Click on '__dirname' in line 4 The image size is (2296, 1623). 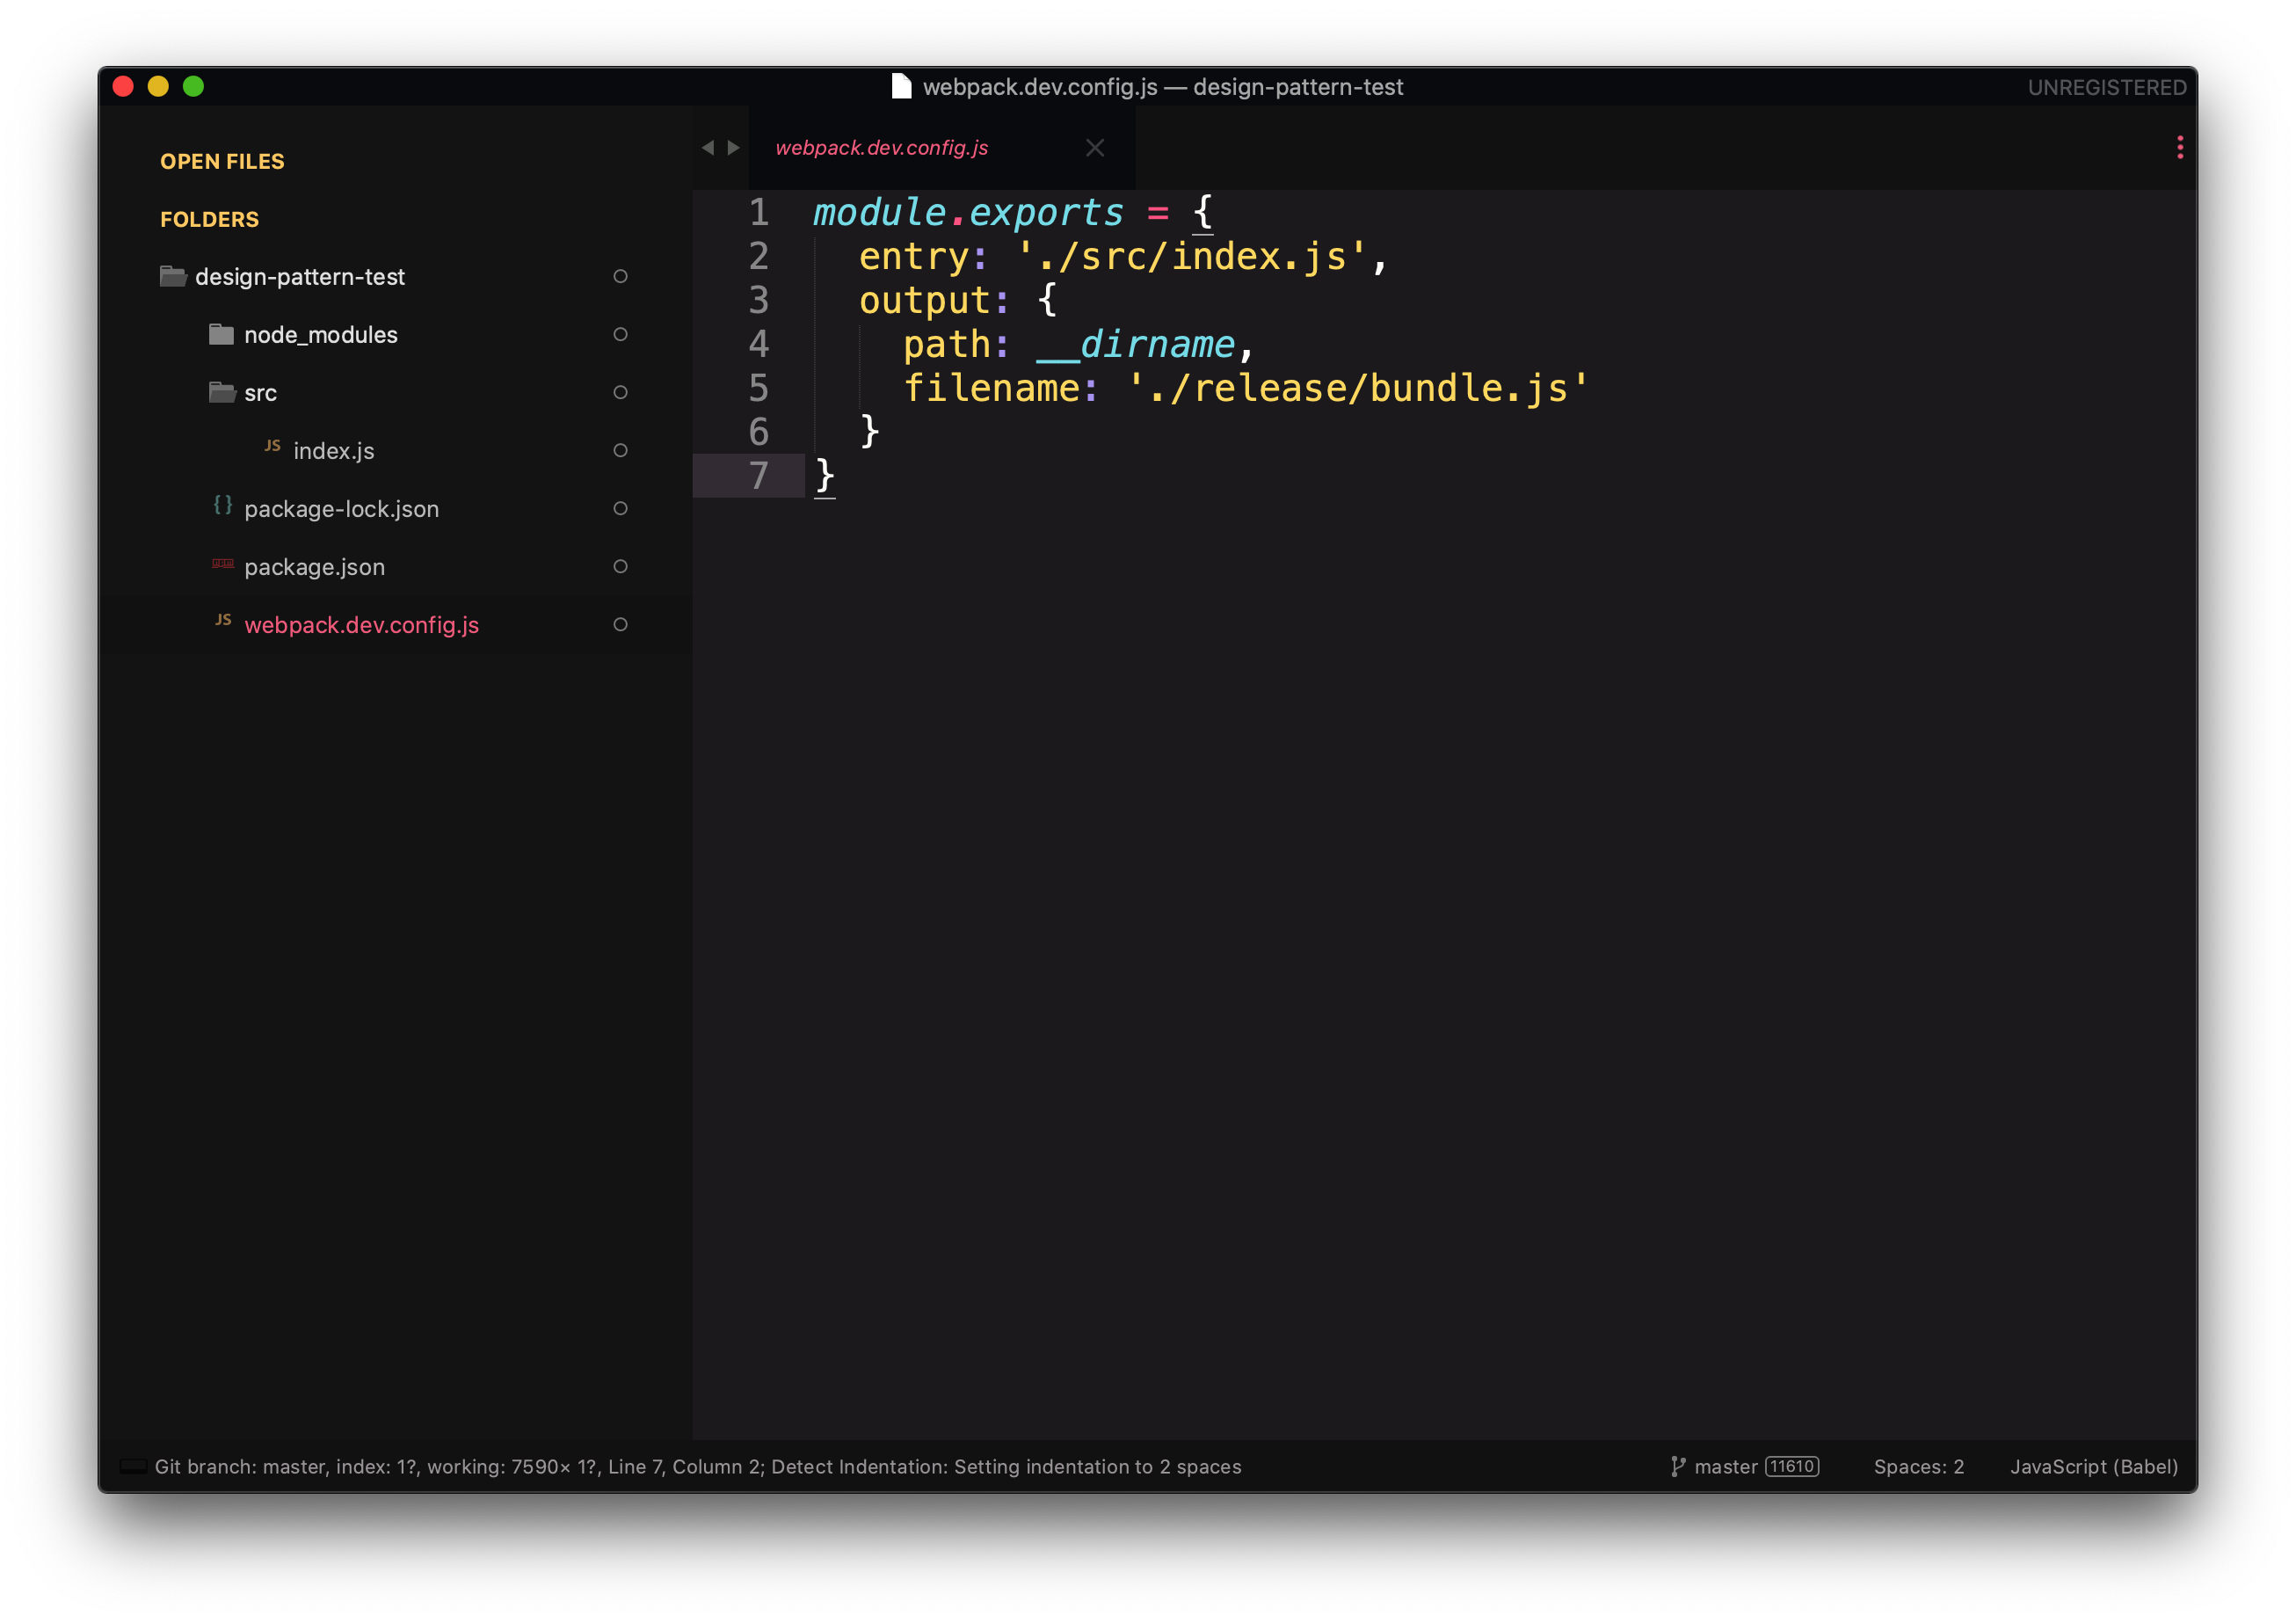click(1135, 344)
